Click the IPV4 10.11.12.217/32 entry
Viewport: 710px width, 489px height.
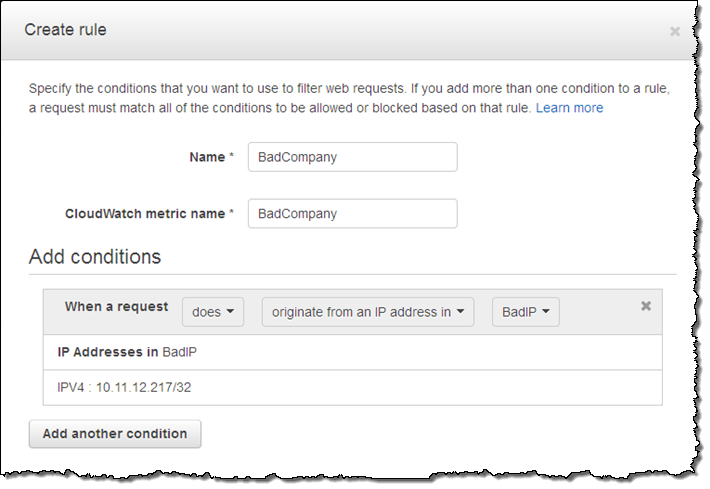[124, 386]
